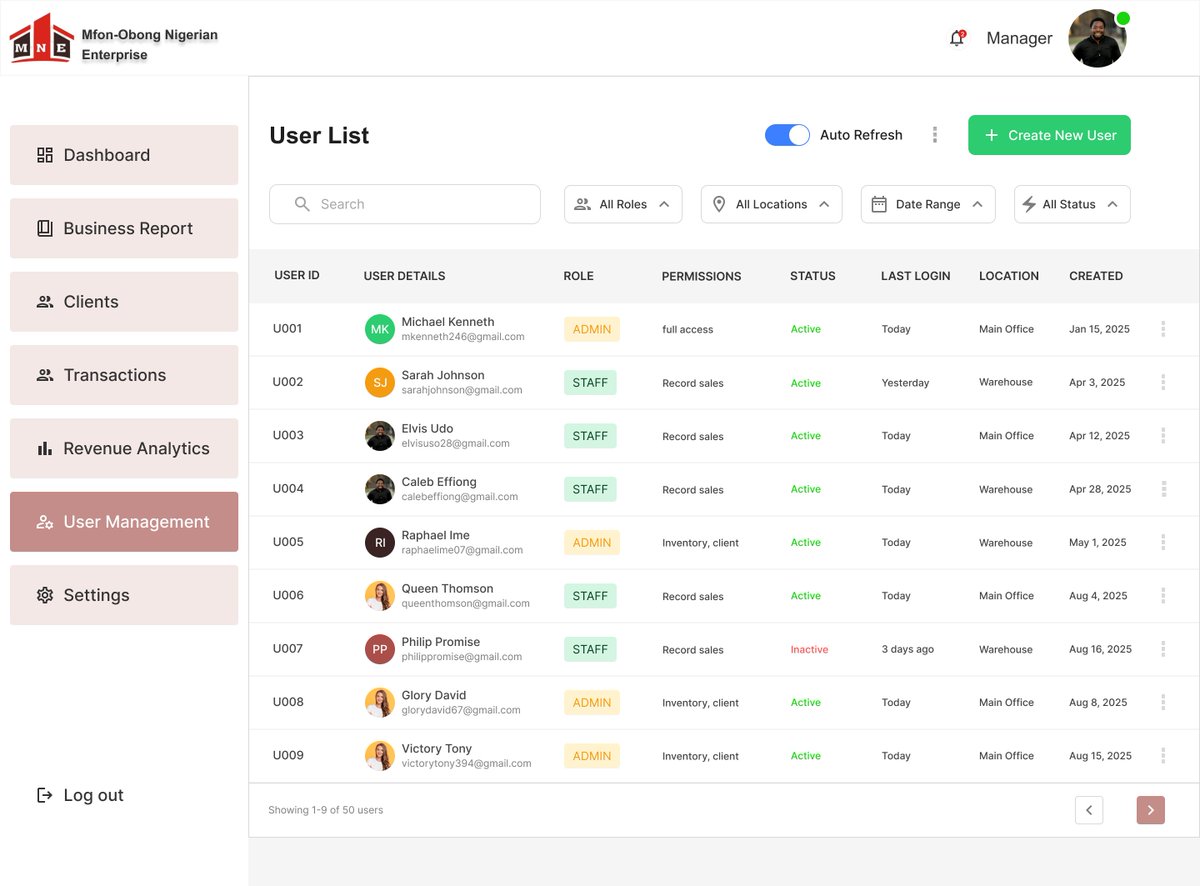Click the PERMISSIONS column header
This screenshot has width=1200, height=886.
coord(701,276)
